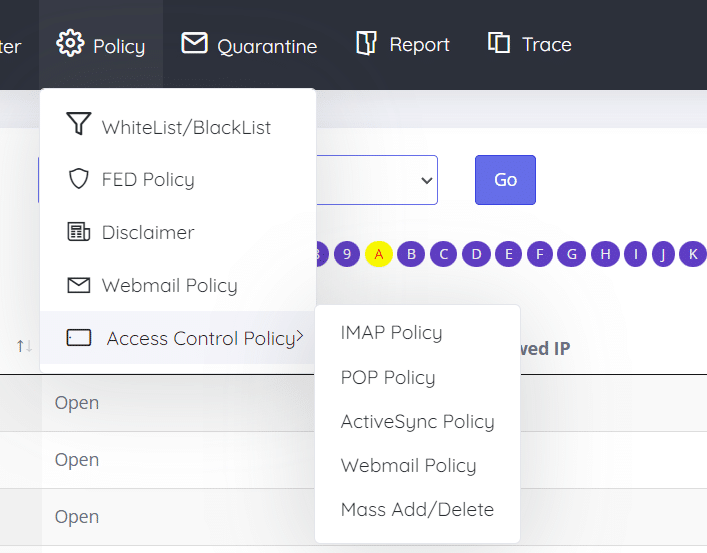Screen dimensions: 707x553
Task: Click the Trace icon in navigation
Action: click(x=499, y=44)
